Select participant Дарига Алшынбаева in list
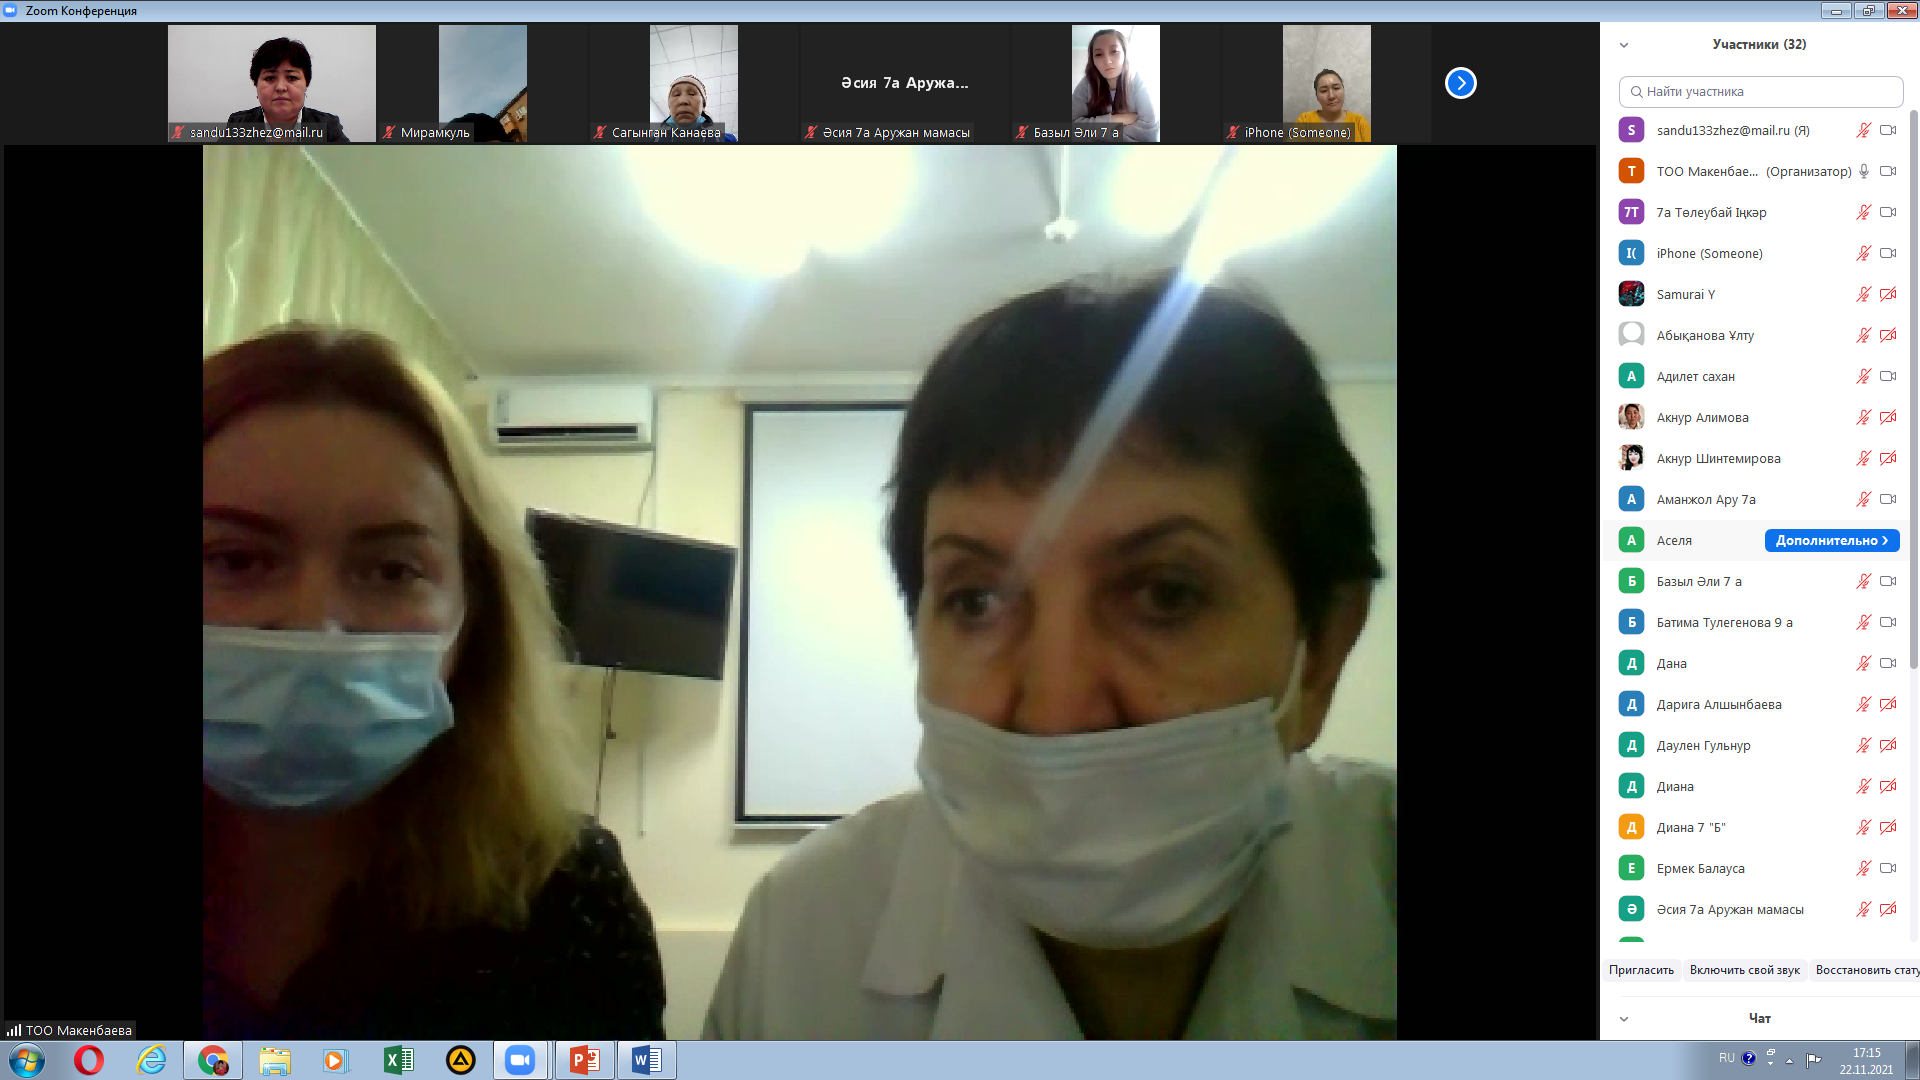 1718,704
